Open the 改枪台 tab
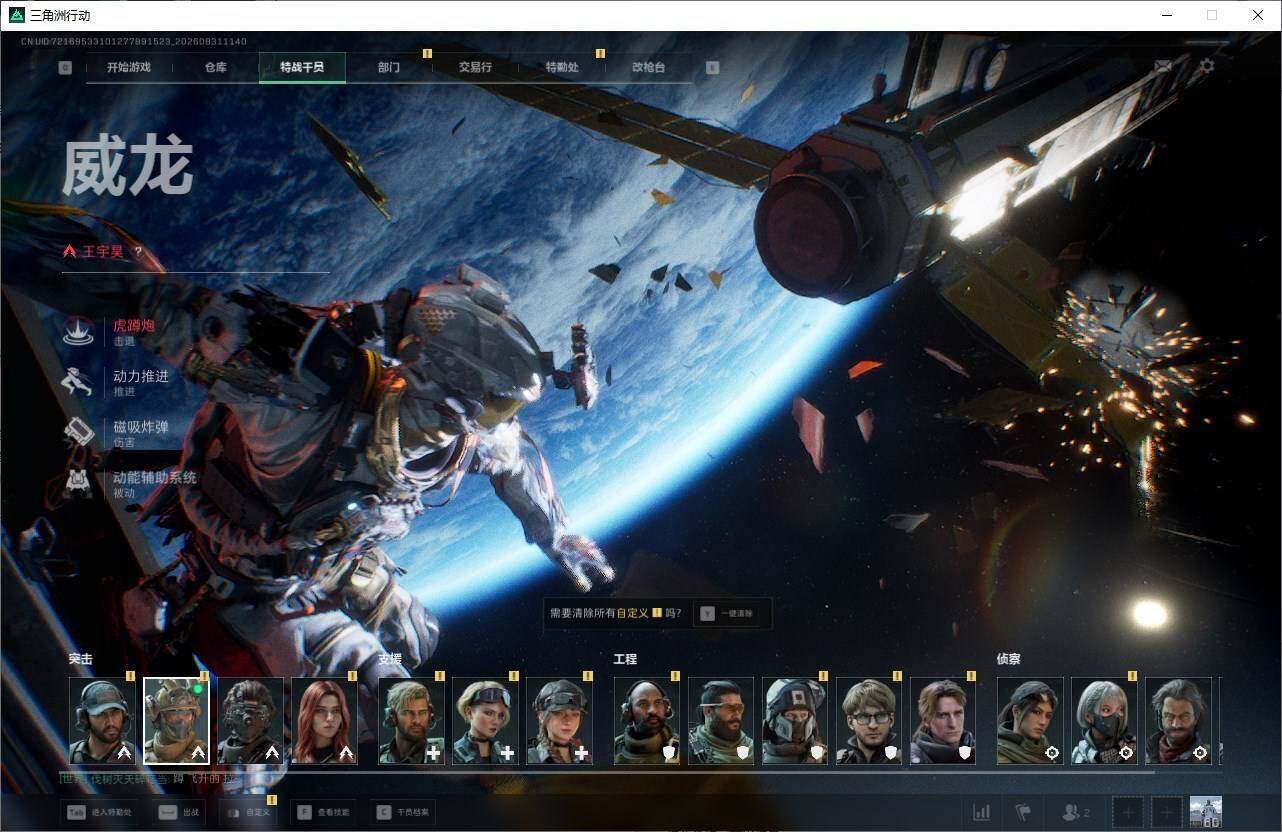The image size is (1282, 832). click(648, 67)
